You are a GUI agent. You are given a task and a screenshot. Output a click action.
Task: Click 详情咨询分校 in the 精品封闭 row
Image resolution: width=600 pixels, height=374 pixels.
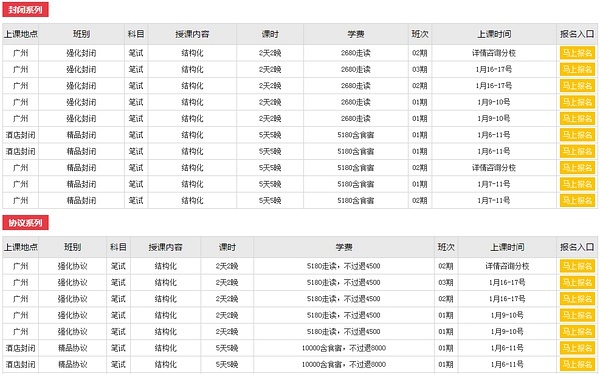click(x=494, y=168)
